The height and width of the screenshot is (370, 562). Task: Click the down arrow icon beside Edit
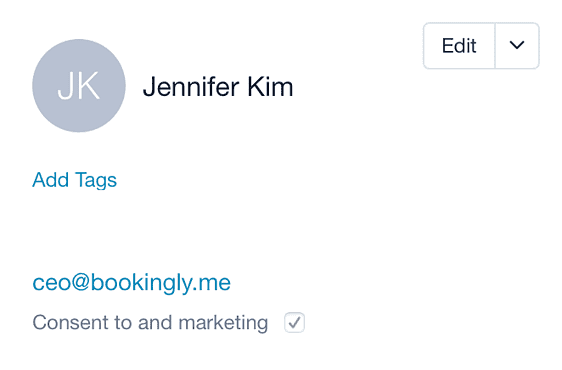point(517,46)
